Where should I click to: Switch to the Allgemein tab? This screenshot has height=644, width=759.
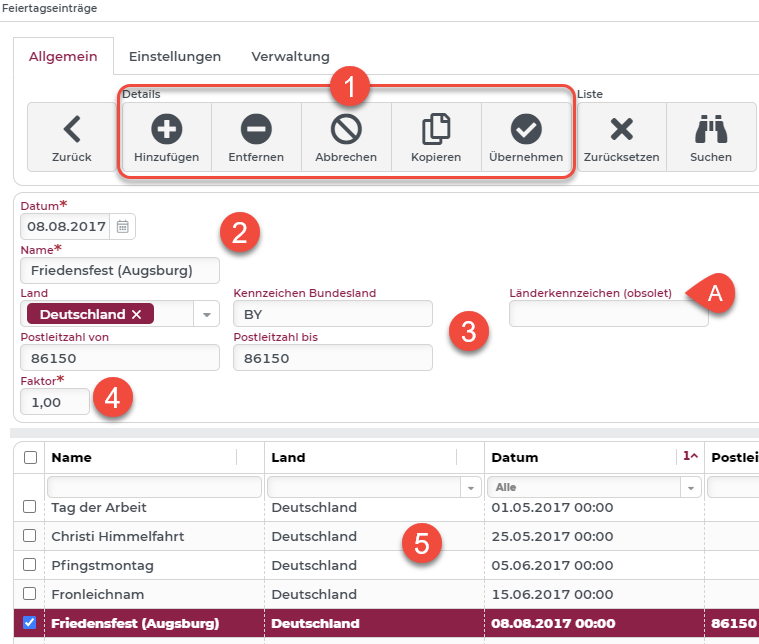(63, 56)
